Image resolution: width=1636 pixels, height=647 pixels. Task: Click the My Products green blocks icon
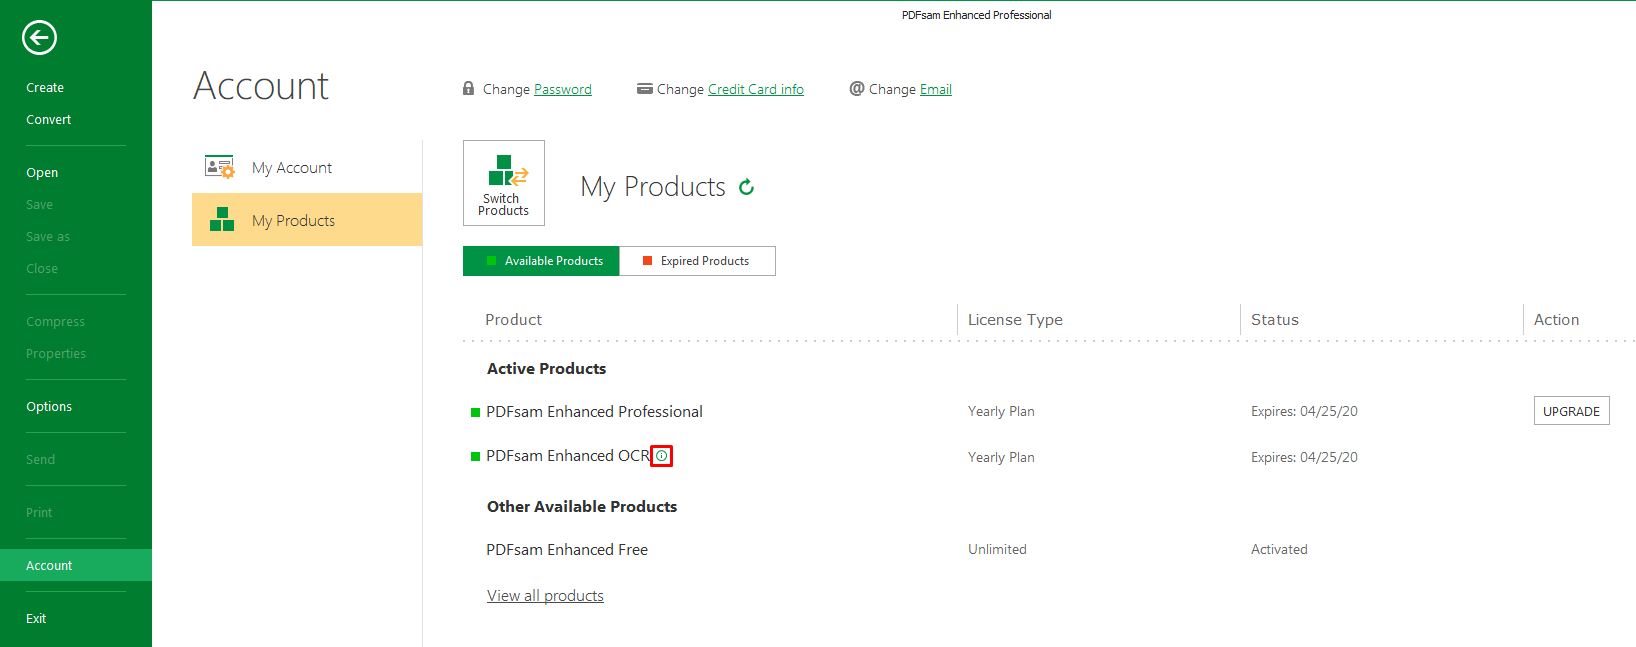click(x=222, y=220)
